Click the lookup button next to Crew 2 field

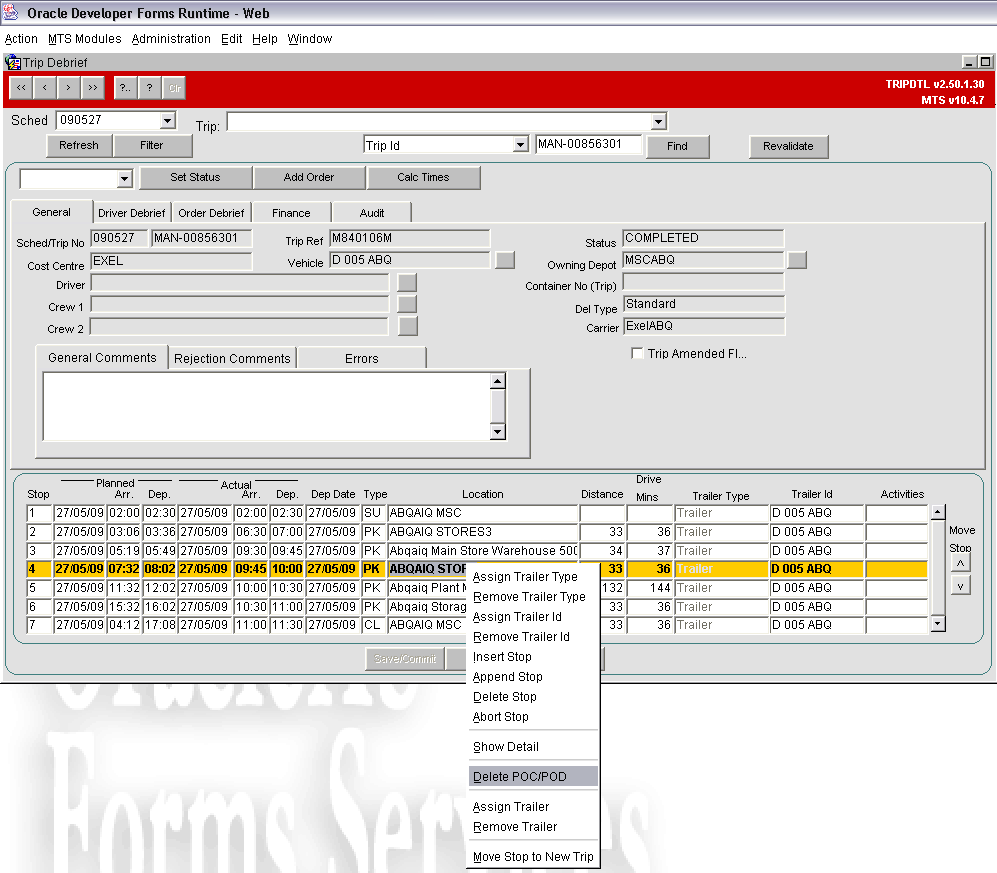(408, 326)
